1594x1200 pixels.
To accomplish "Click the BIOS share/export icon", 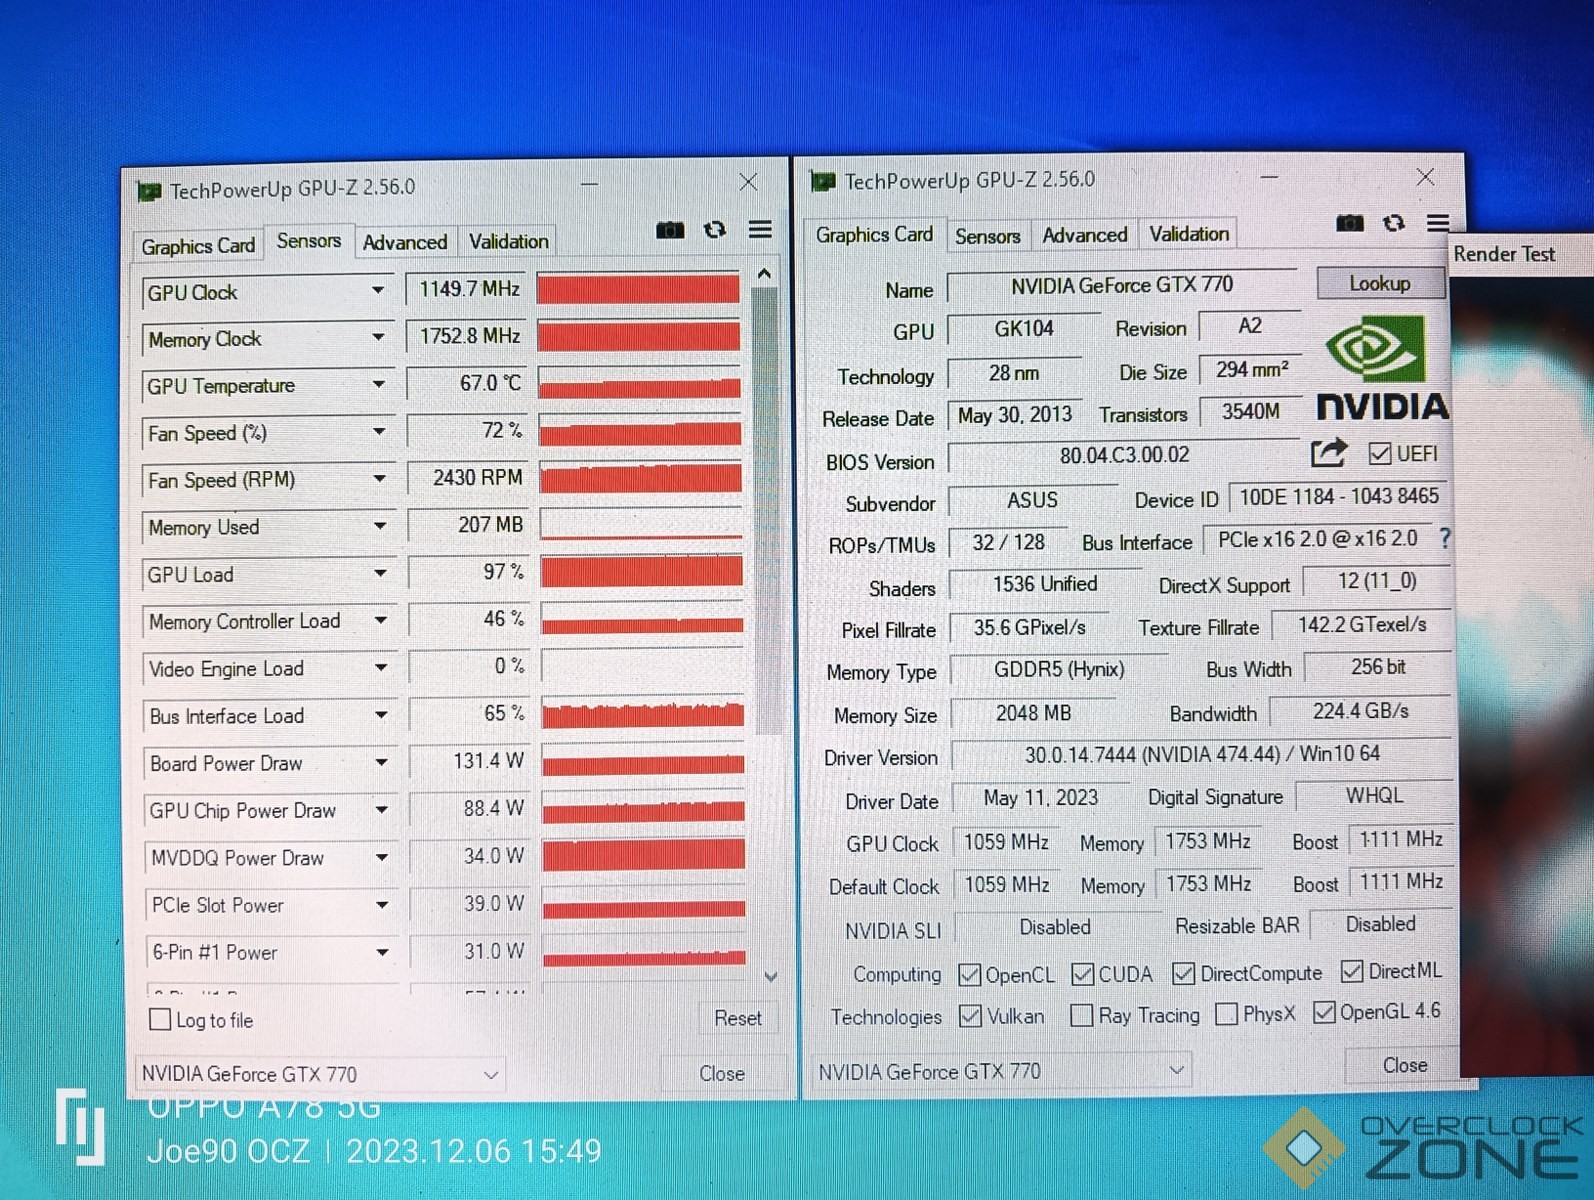I will (1329, 453).
